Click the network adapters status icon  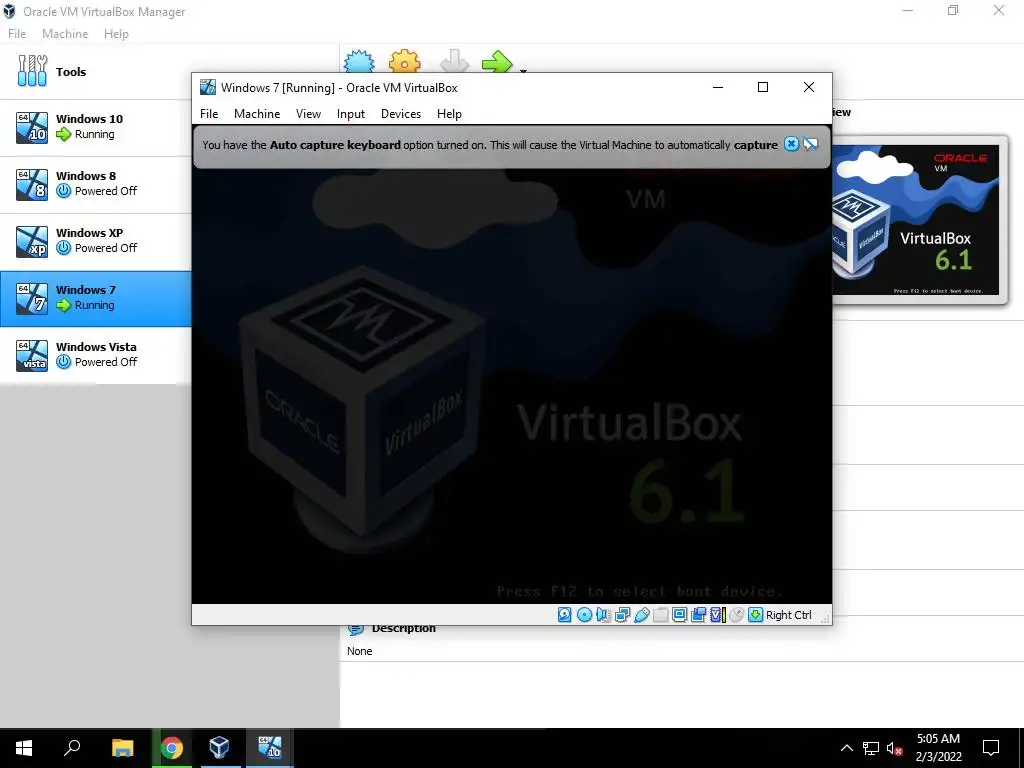[x=622, y=615]
